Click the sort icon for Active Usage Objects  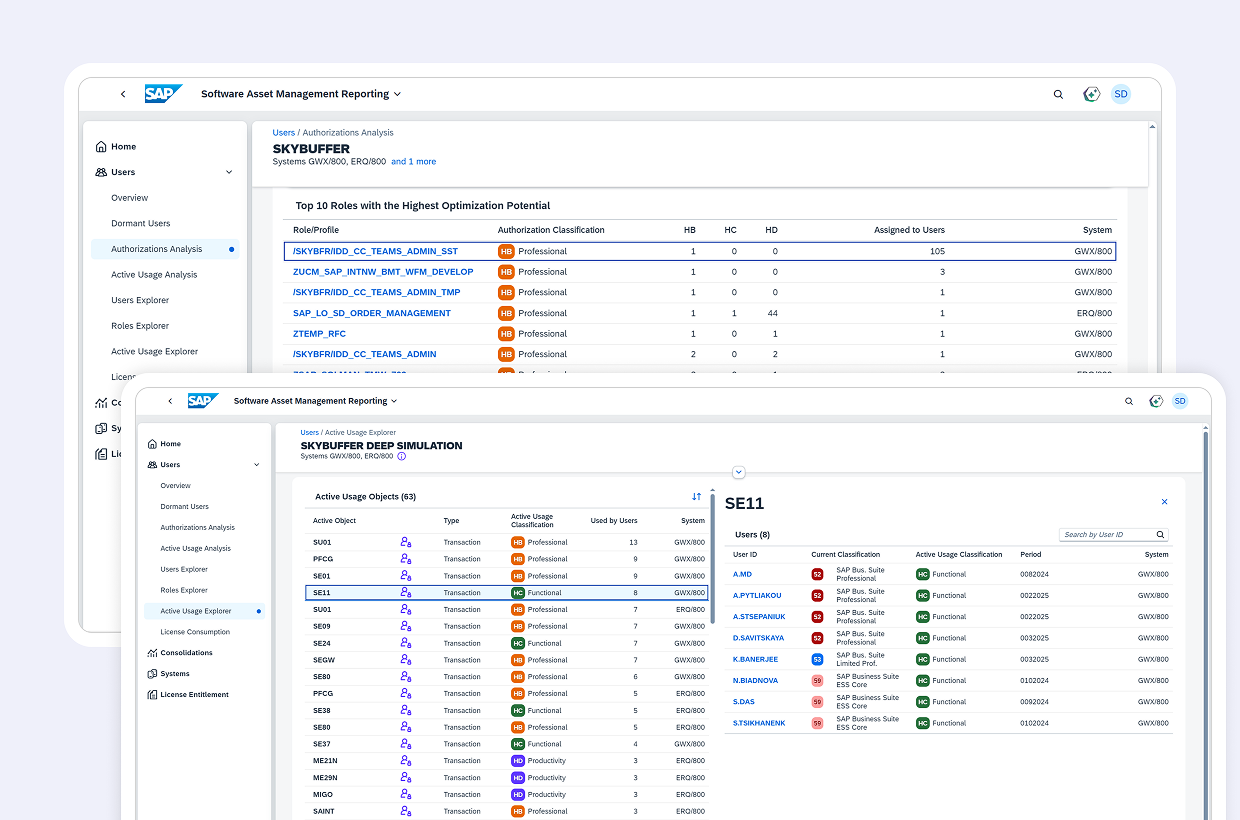click(696, 496)
